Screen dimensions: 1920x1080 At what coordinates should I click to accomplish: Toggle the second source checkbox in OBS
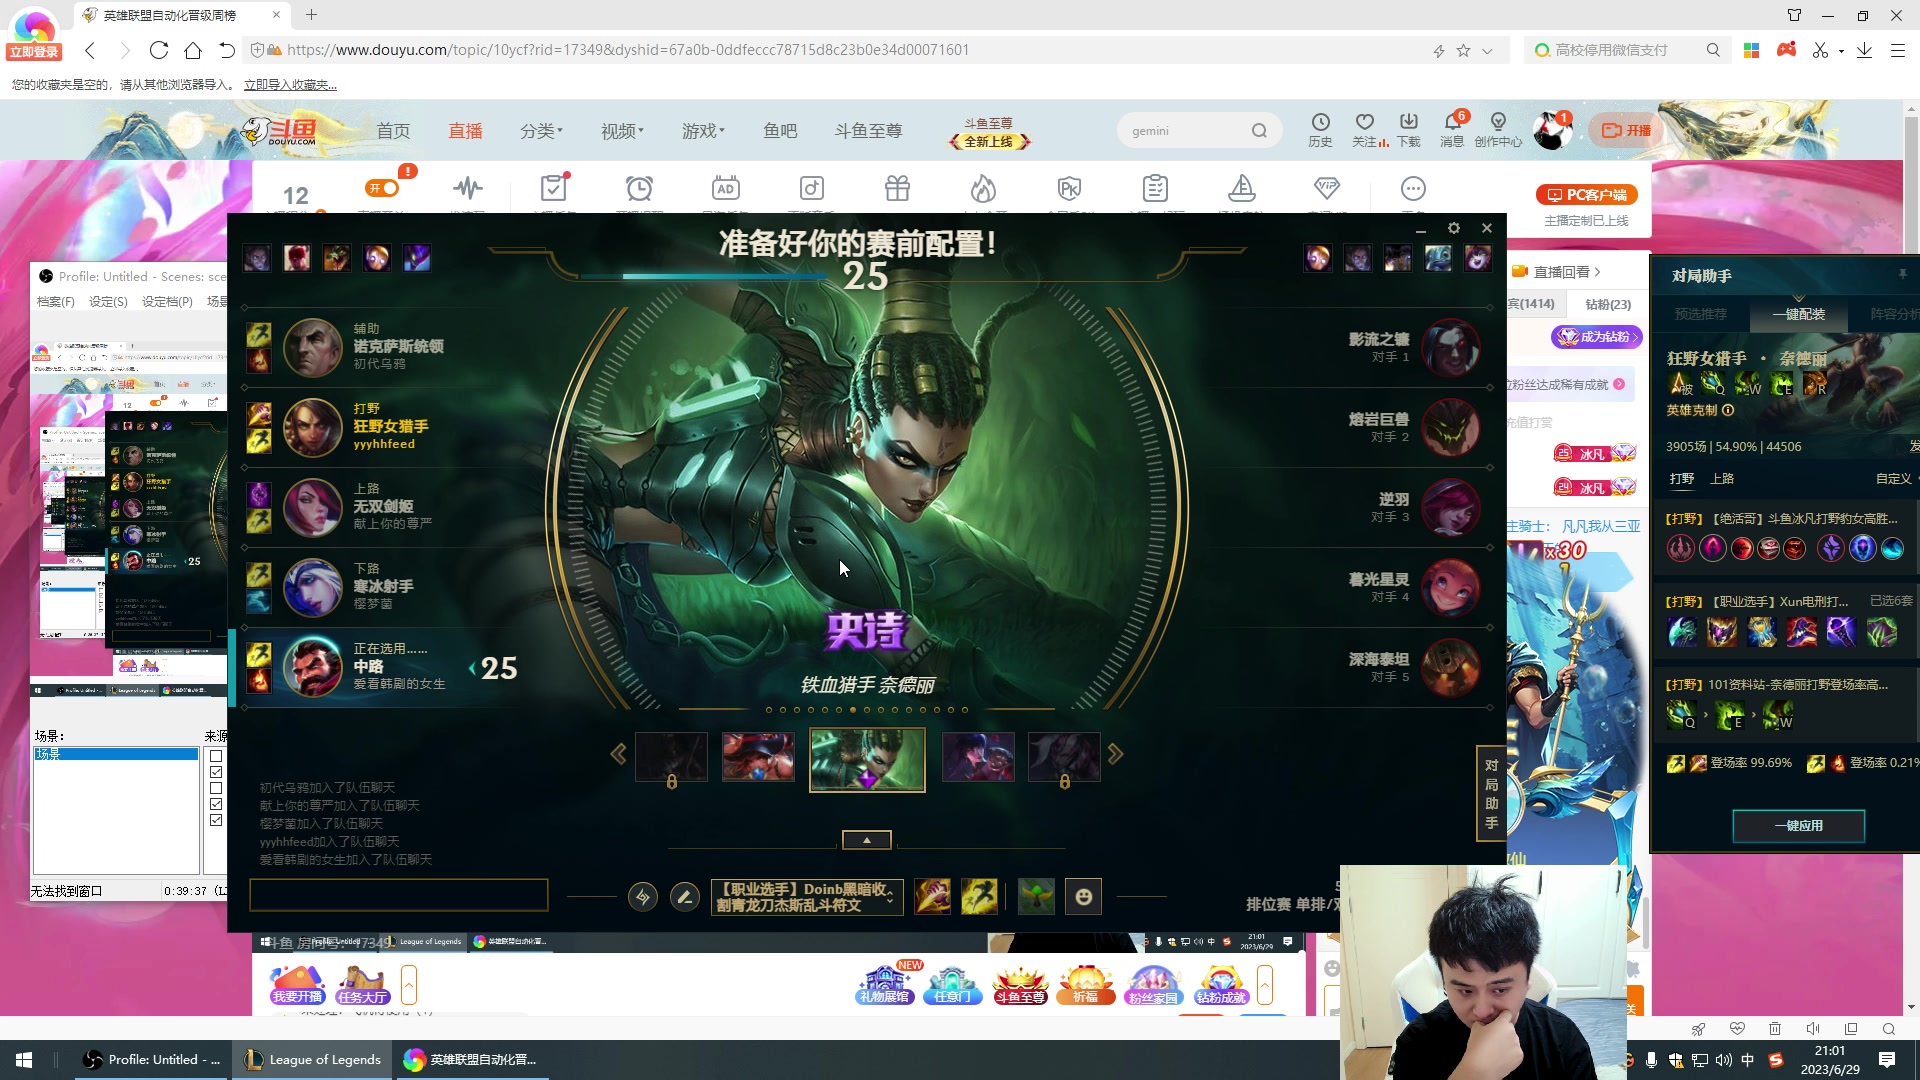(216, 772)
